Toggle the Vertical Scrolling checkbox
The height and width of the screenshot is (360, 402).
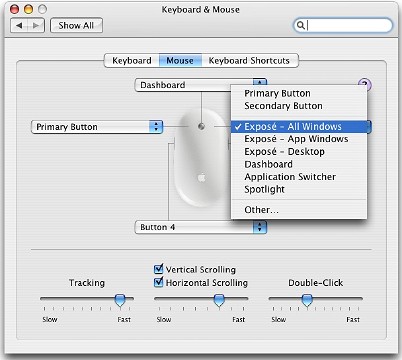click(x=159, y=269)
